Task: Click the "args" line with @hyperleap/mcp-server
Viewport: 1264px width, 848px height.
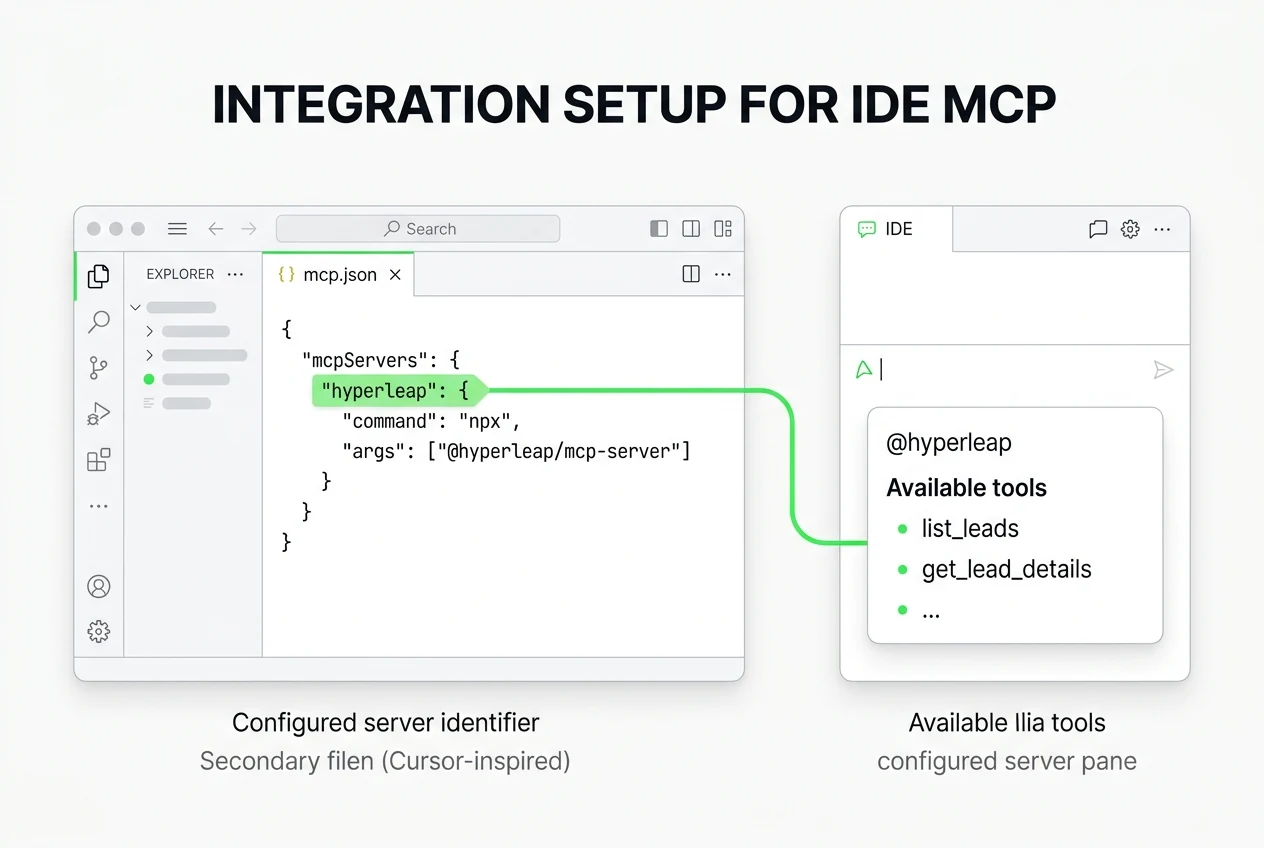Action: pos(516,451)
